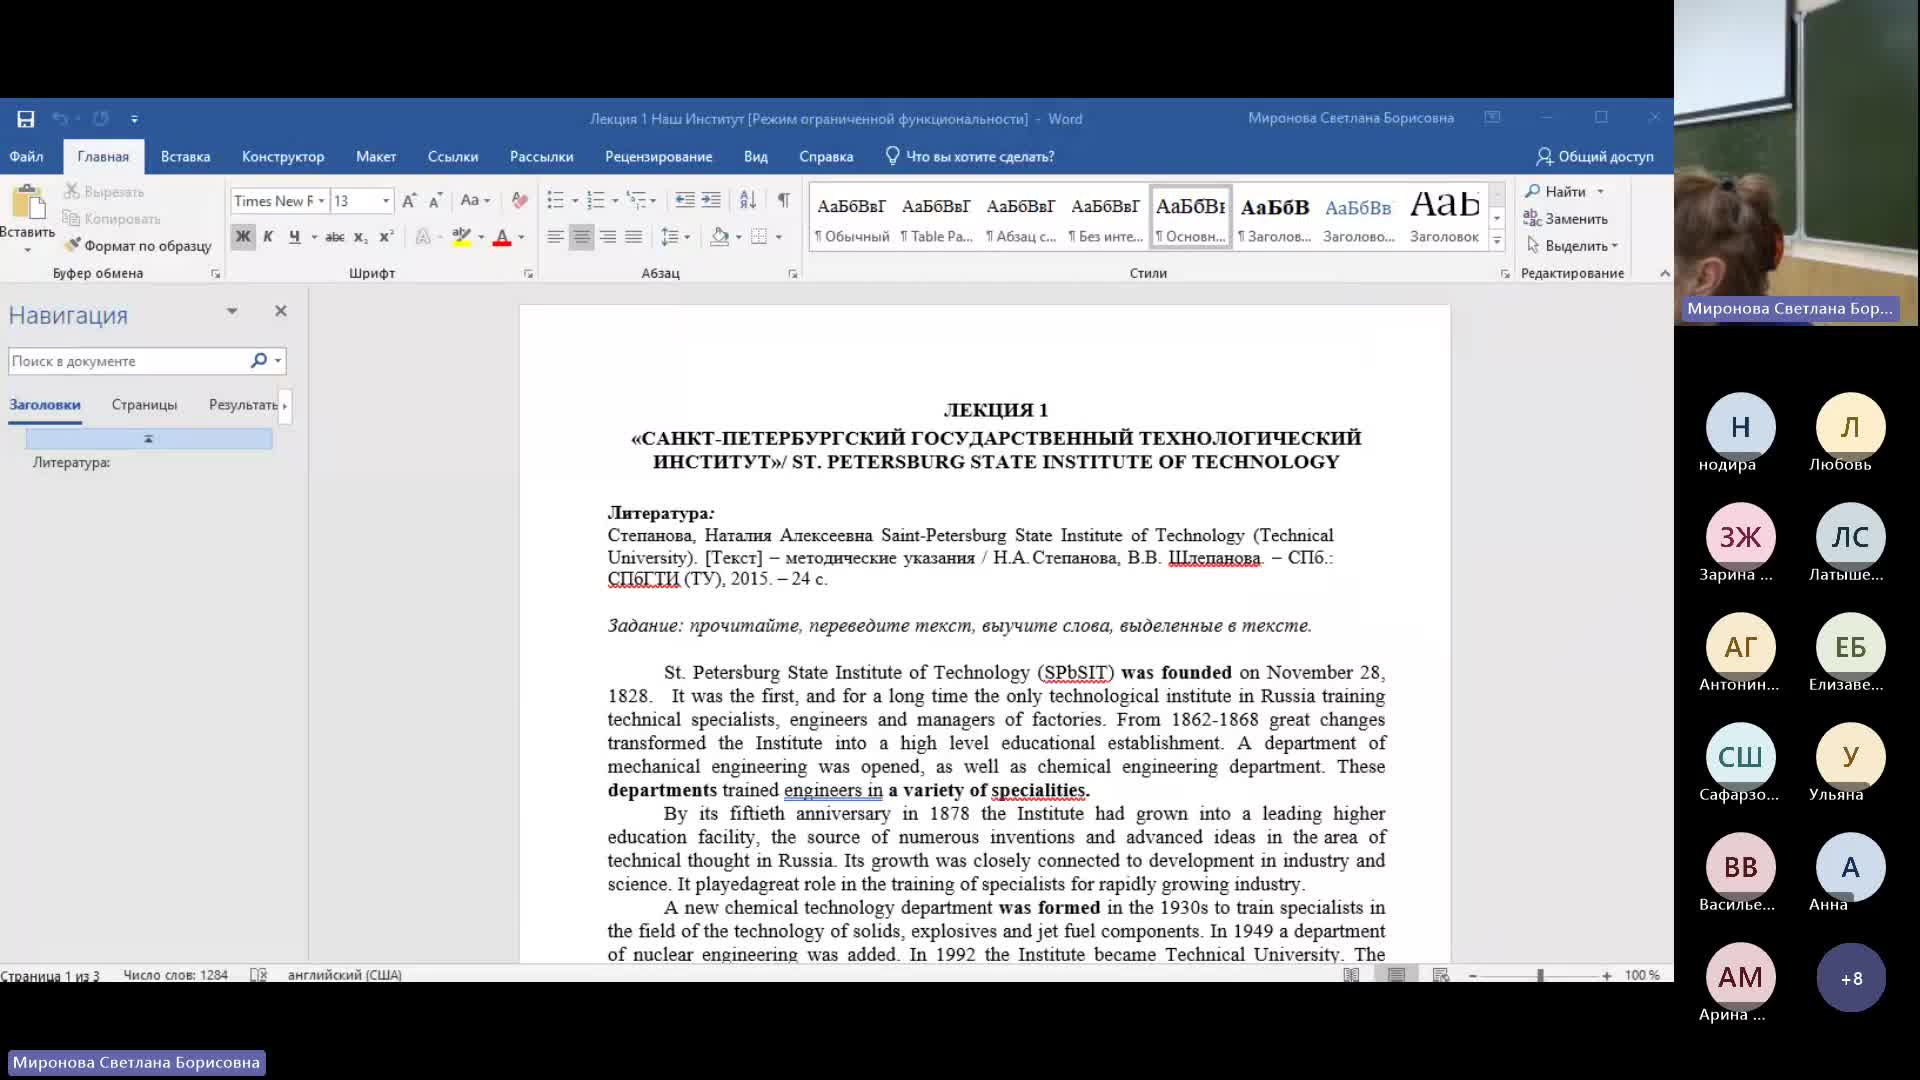This screenshot has height=1080, width=1920.
Task: Click the sort A-Z icon
Action: pyautogui.click(x=748, y=201)
